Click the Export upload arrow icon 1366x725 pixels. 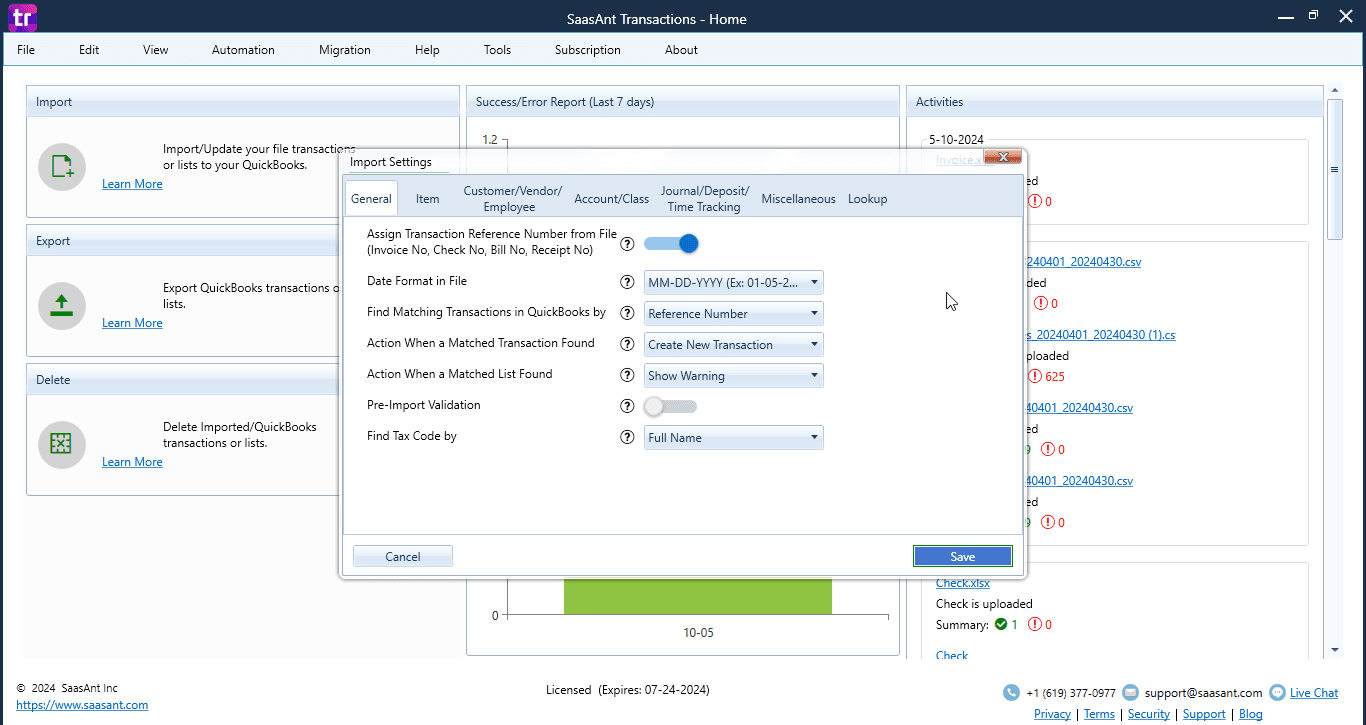pos(62,305)
